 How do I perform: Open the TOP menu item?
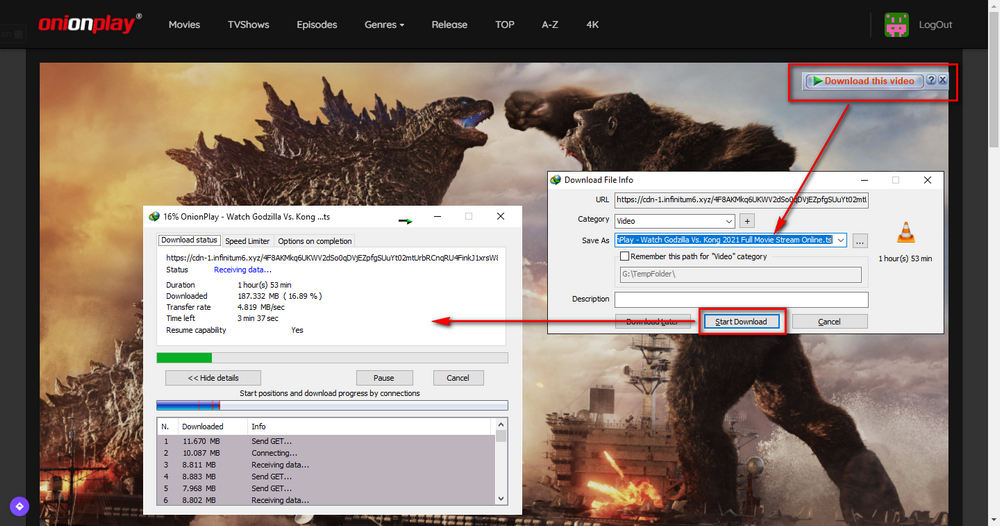pos(504,24)
